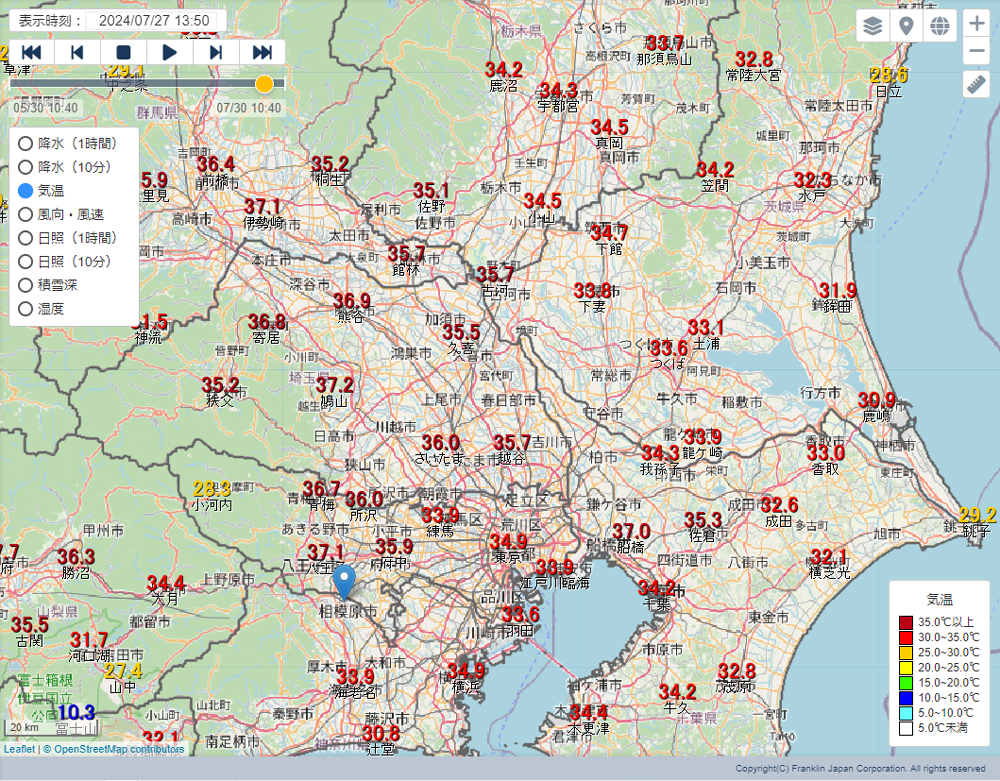Click the display time date field
Screen dimensions: 1000x781
point(155,20)
